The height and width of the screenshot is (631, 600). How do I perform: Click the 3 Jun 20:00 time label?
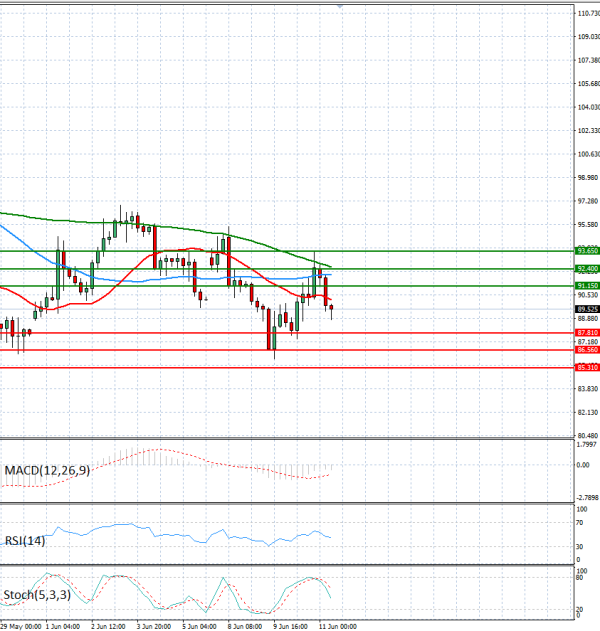tap(154, 627)
